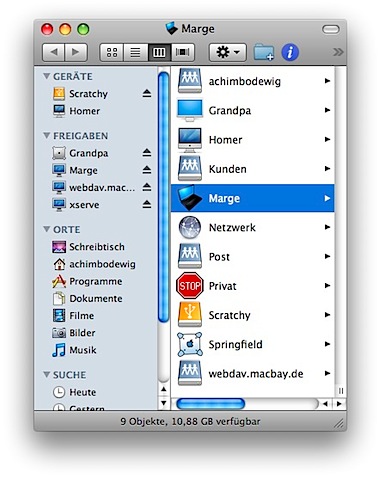
Task: Collapse the ORTE sidebar section
Action: click(47, 229)
